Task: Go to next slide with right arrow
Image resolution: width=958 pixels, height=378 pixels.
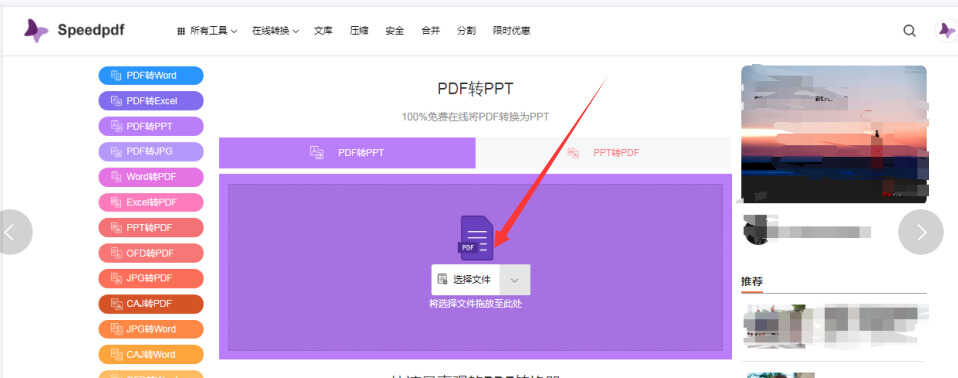Action: [x=921, y=232]
